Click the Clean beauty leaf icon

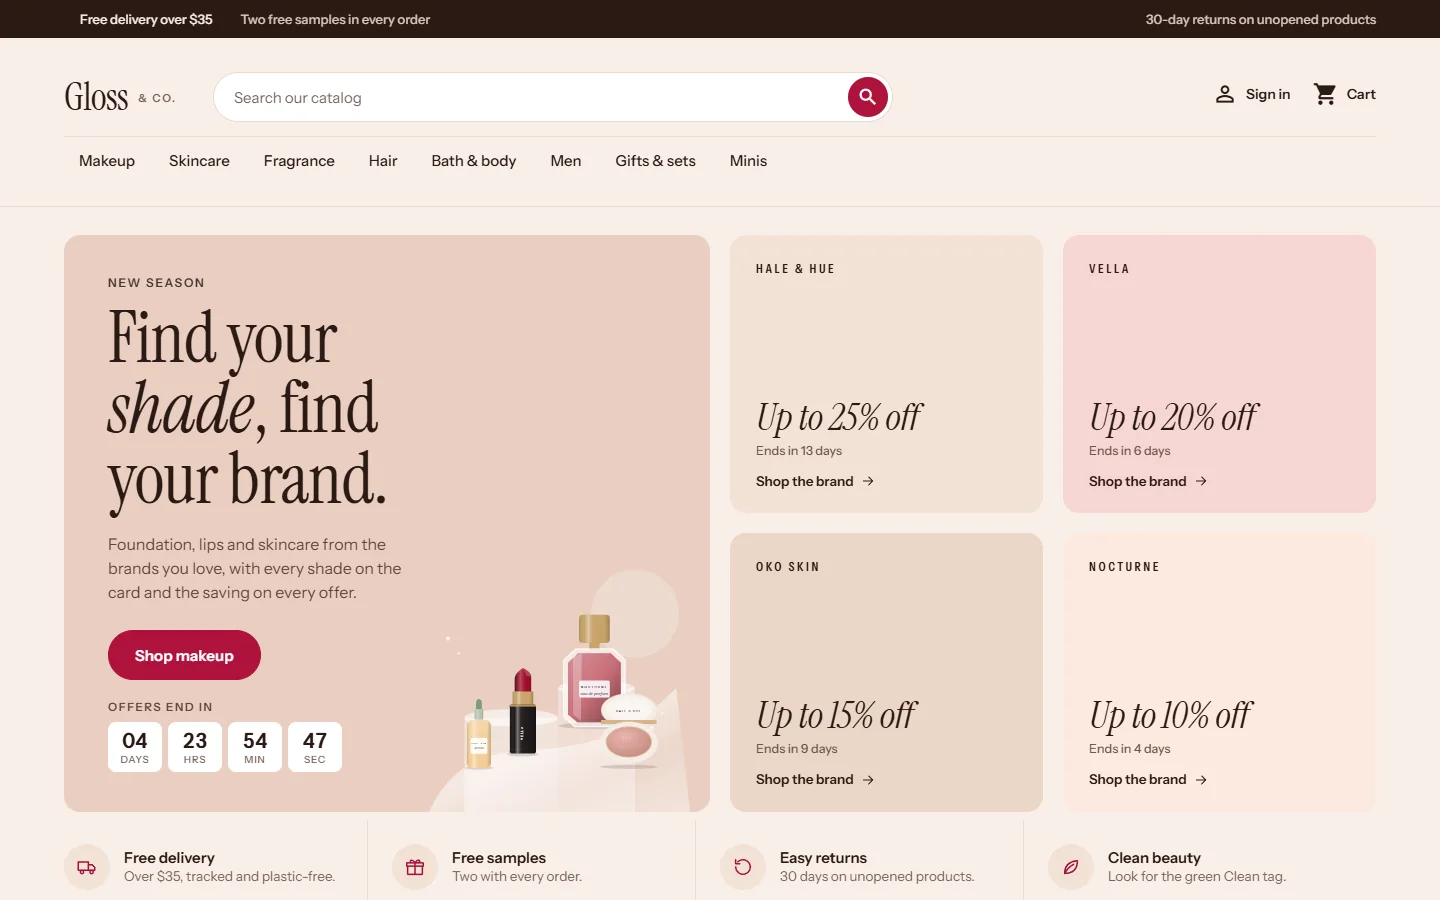pyautogui.click(x=1071, y=867)
